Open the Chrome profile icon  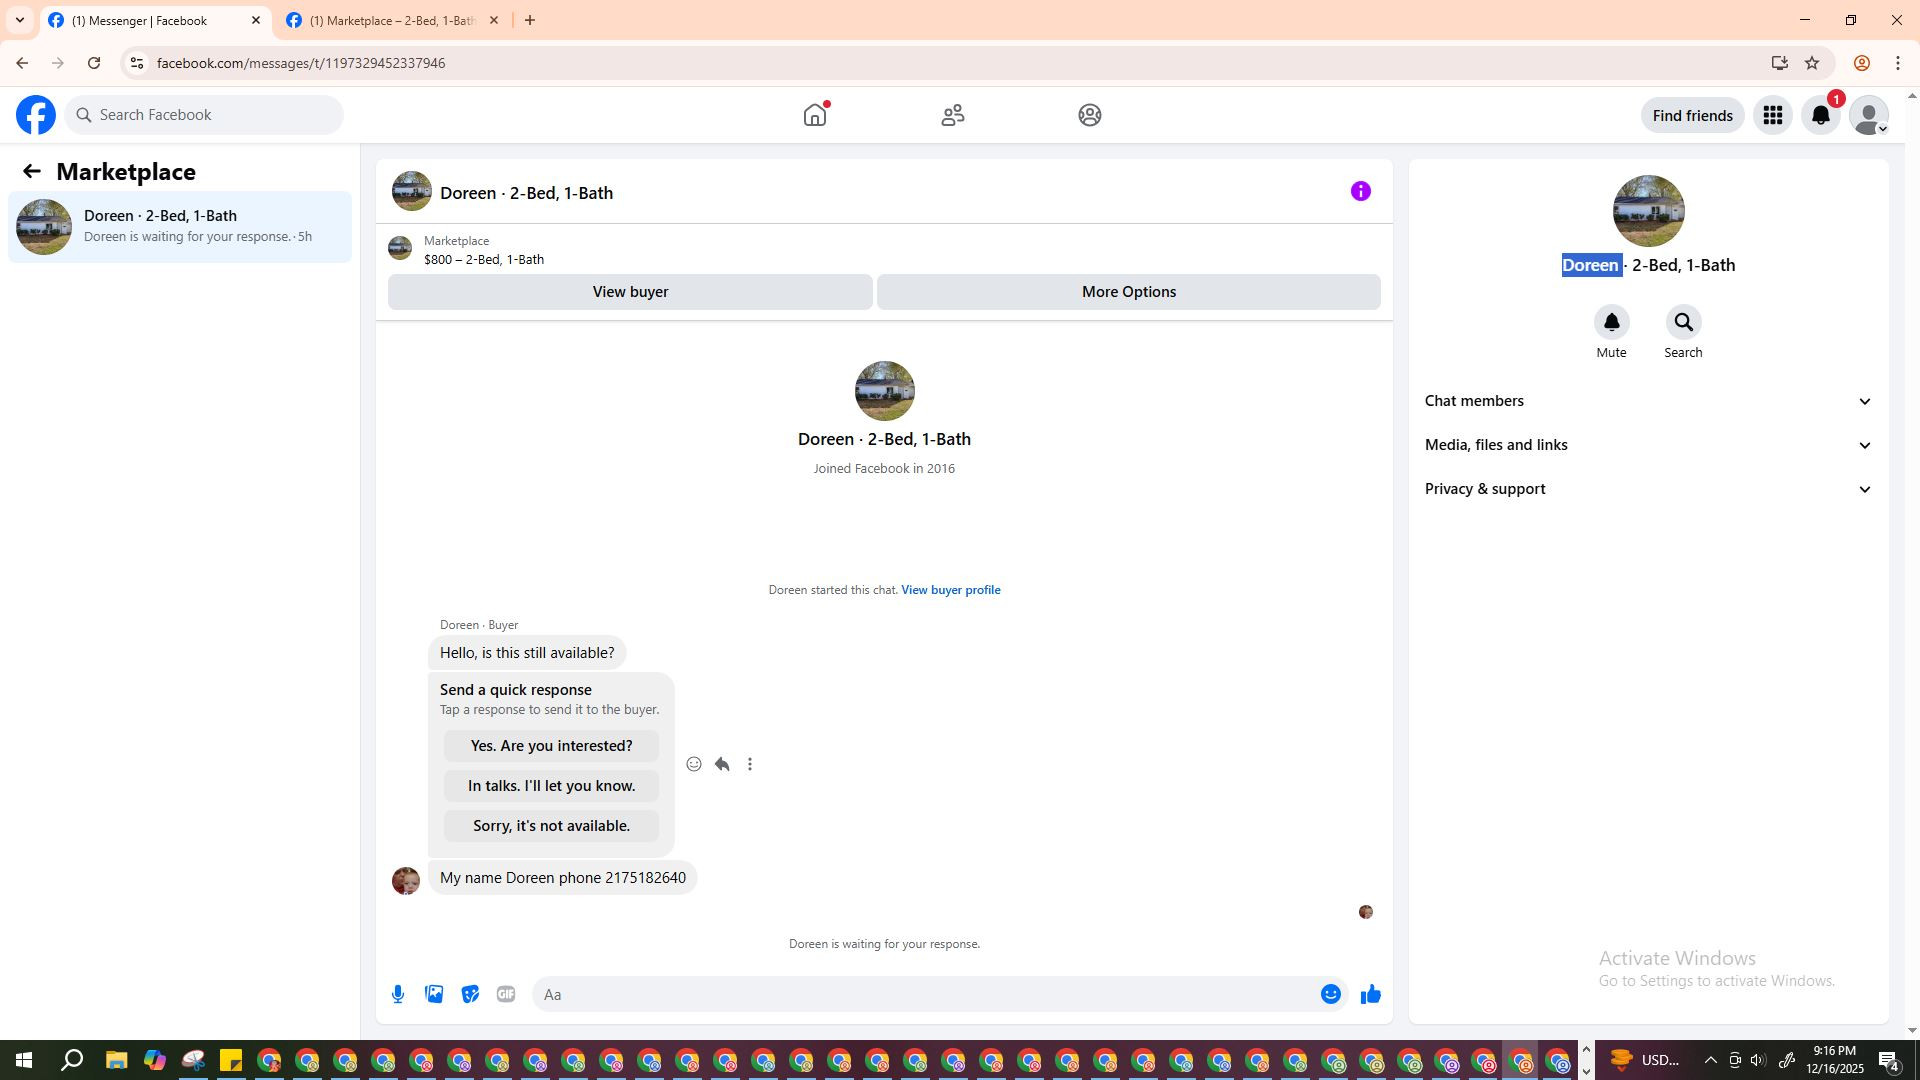[x=1862, y=63]
